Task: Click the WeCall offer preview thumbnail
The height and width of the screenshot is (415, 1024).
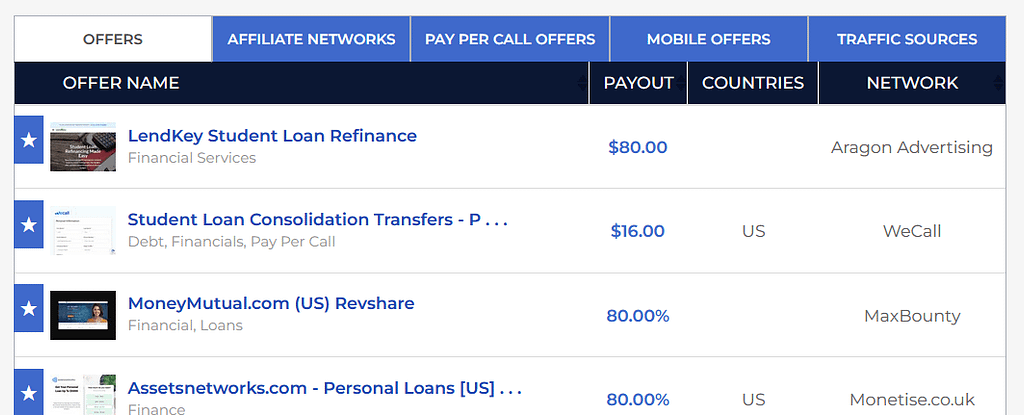Action: [x=83, y=231]
